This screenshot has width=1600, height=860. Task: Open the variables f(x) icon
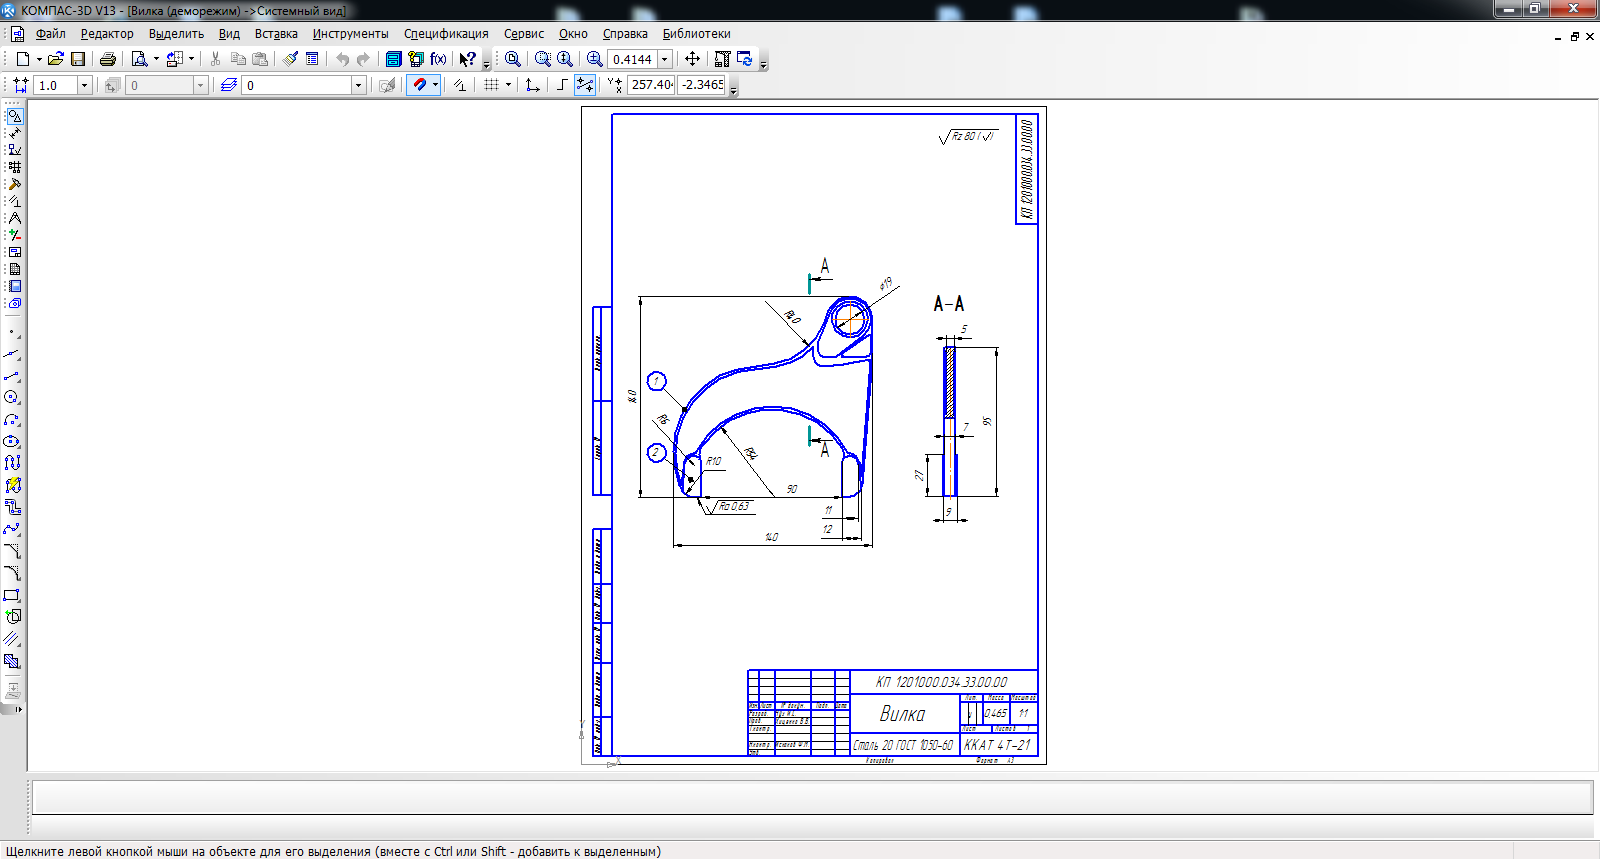438,59
